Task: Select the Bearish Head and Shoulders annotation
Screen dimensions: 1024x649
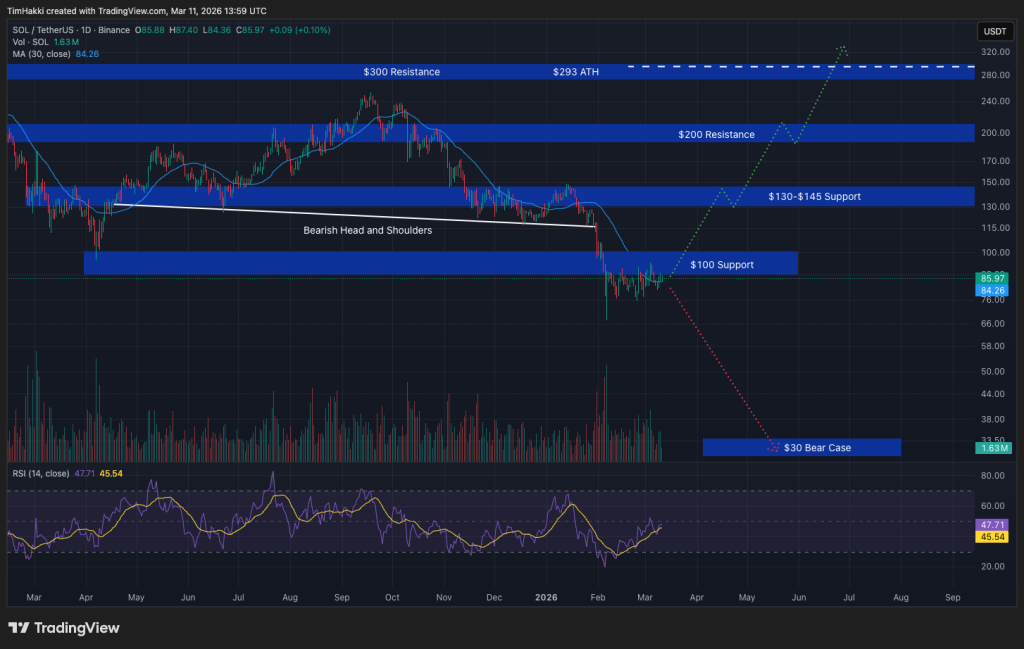Action: point(367,230)
